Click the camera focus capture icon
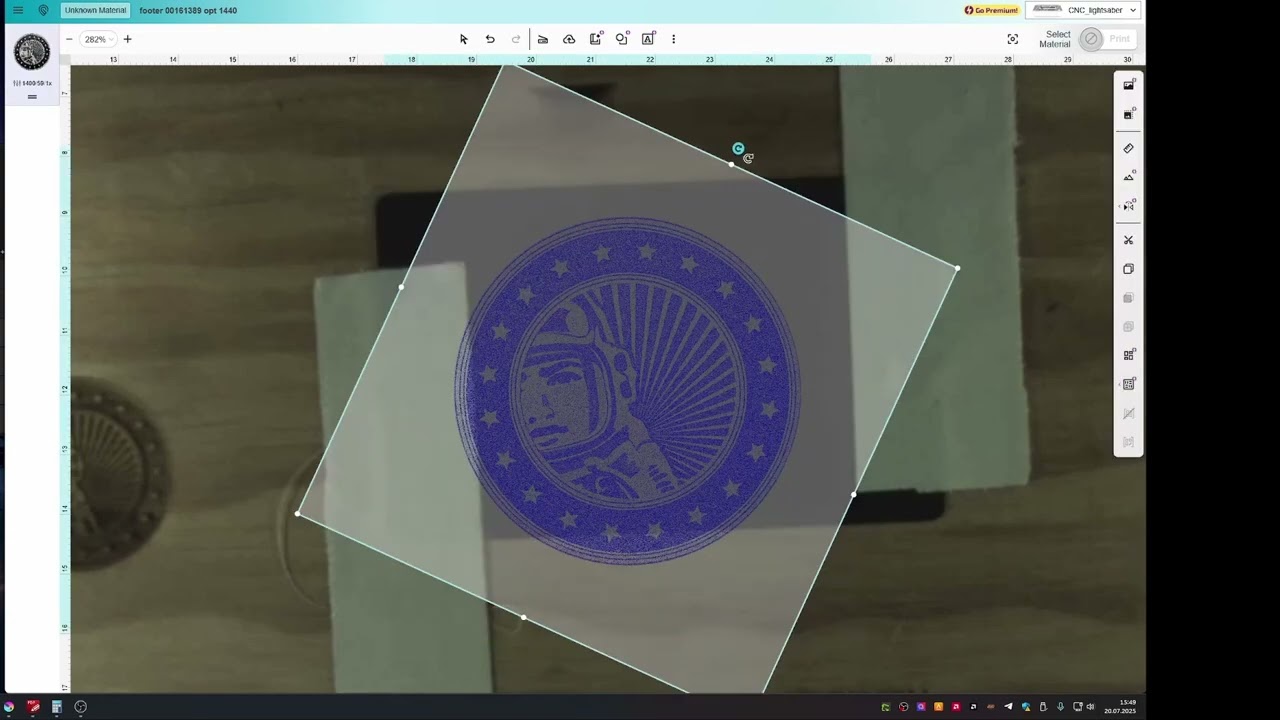Image resolution: width=1280 pixels, height=720 pixels. pos(1013,39)
